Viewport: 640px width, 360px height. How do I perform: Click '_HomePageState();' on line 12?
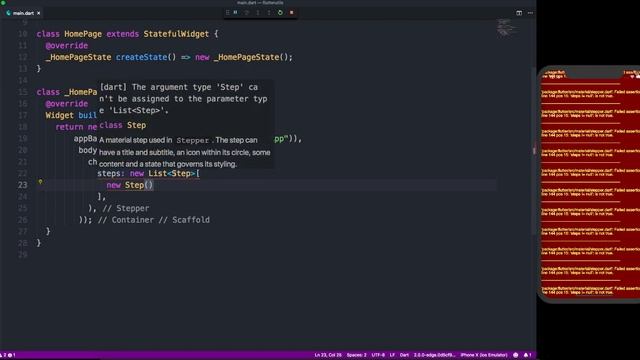pyautogui.click(x=253, y=57)
